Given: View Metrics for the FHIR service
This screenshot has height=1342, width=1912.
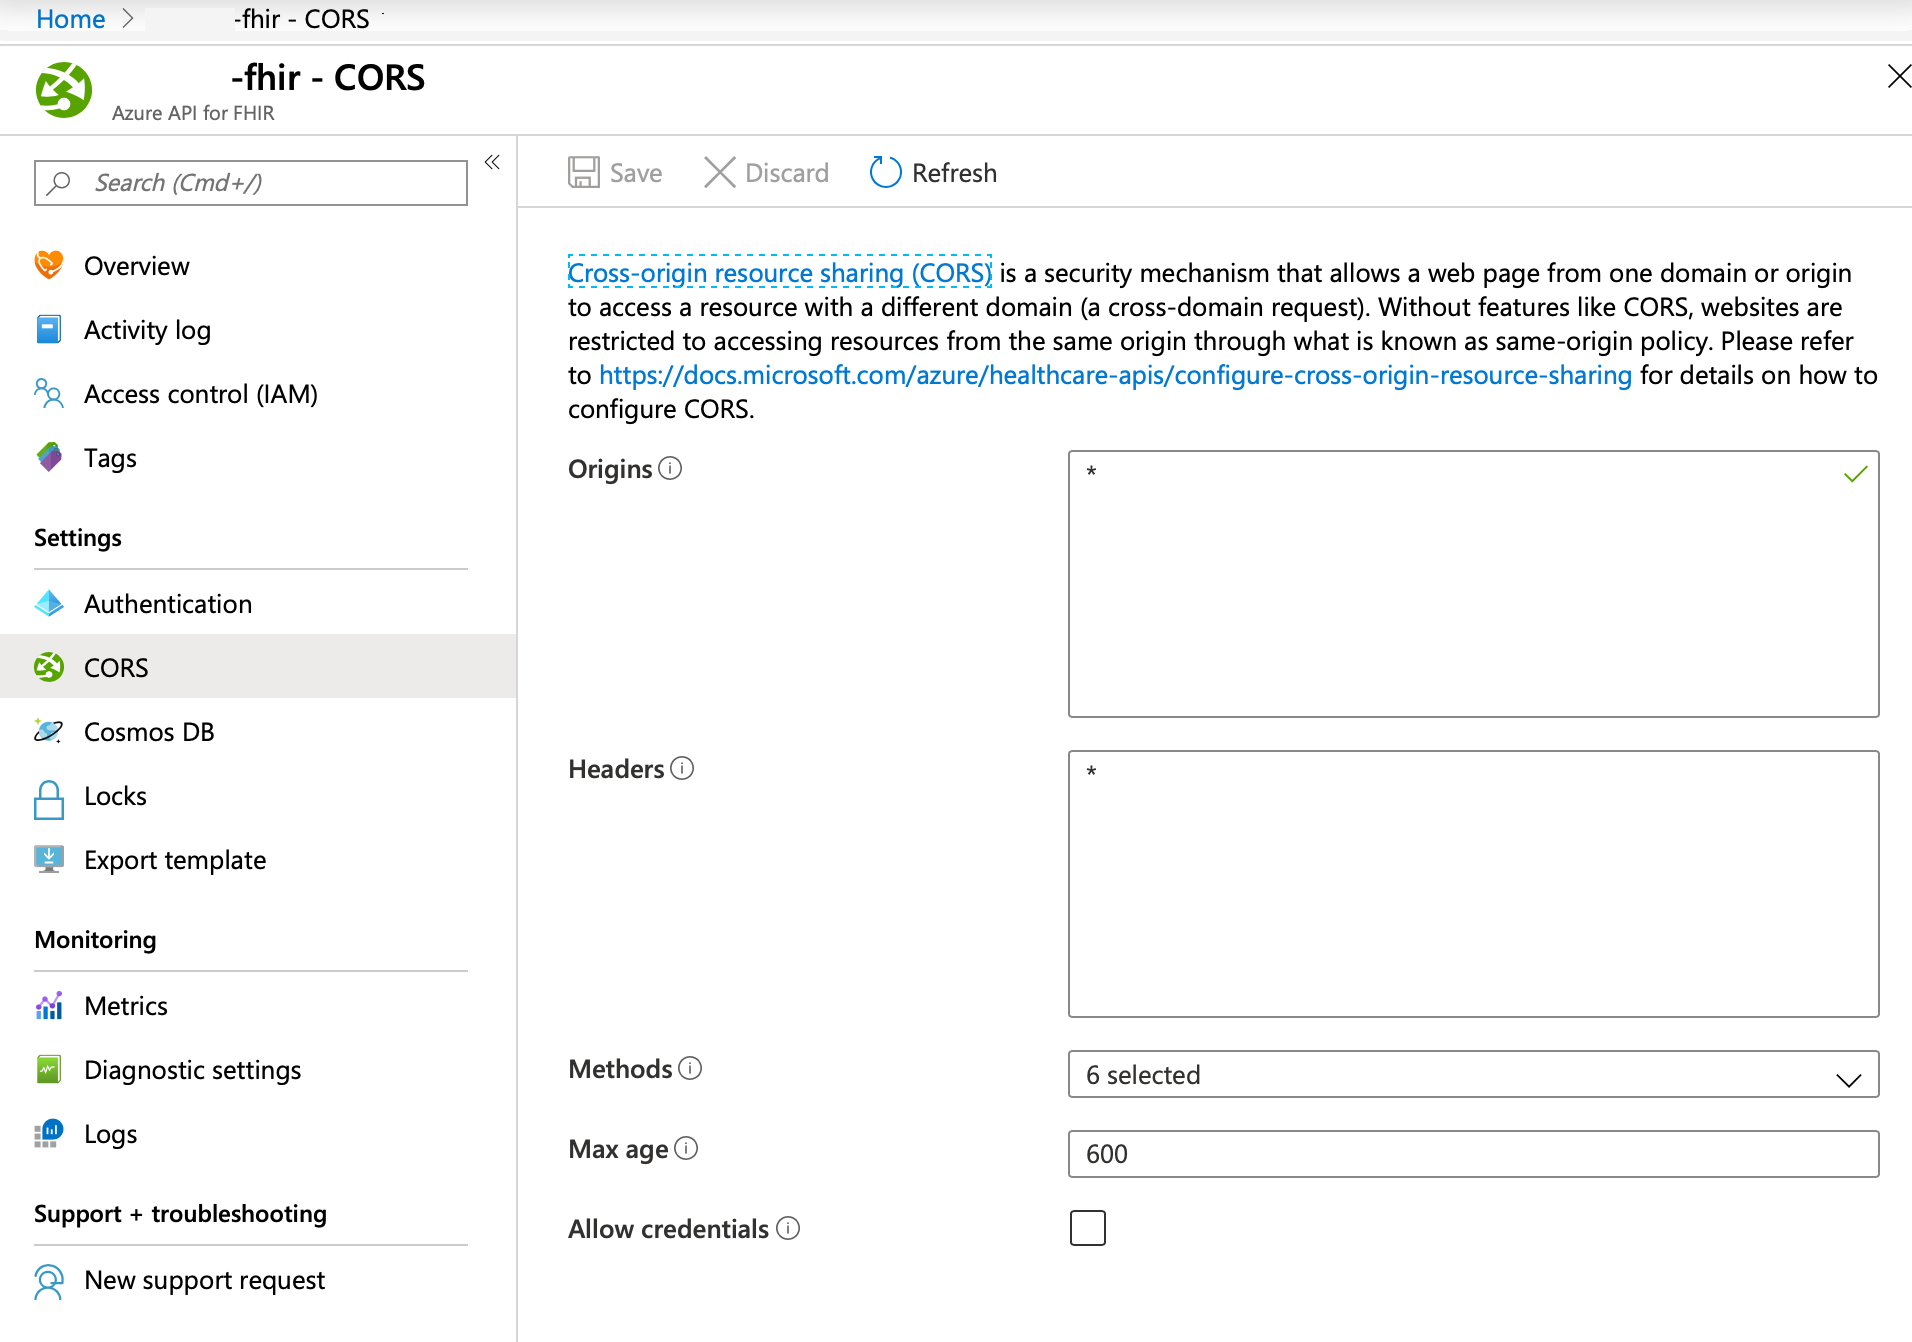Looking at the screenshot, I should coord(126,1005).
